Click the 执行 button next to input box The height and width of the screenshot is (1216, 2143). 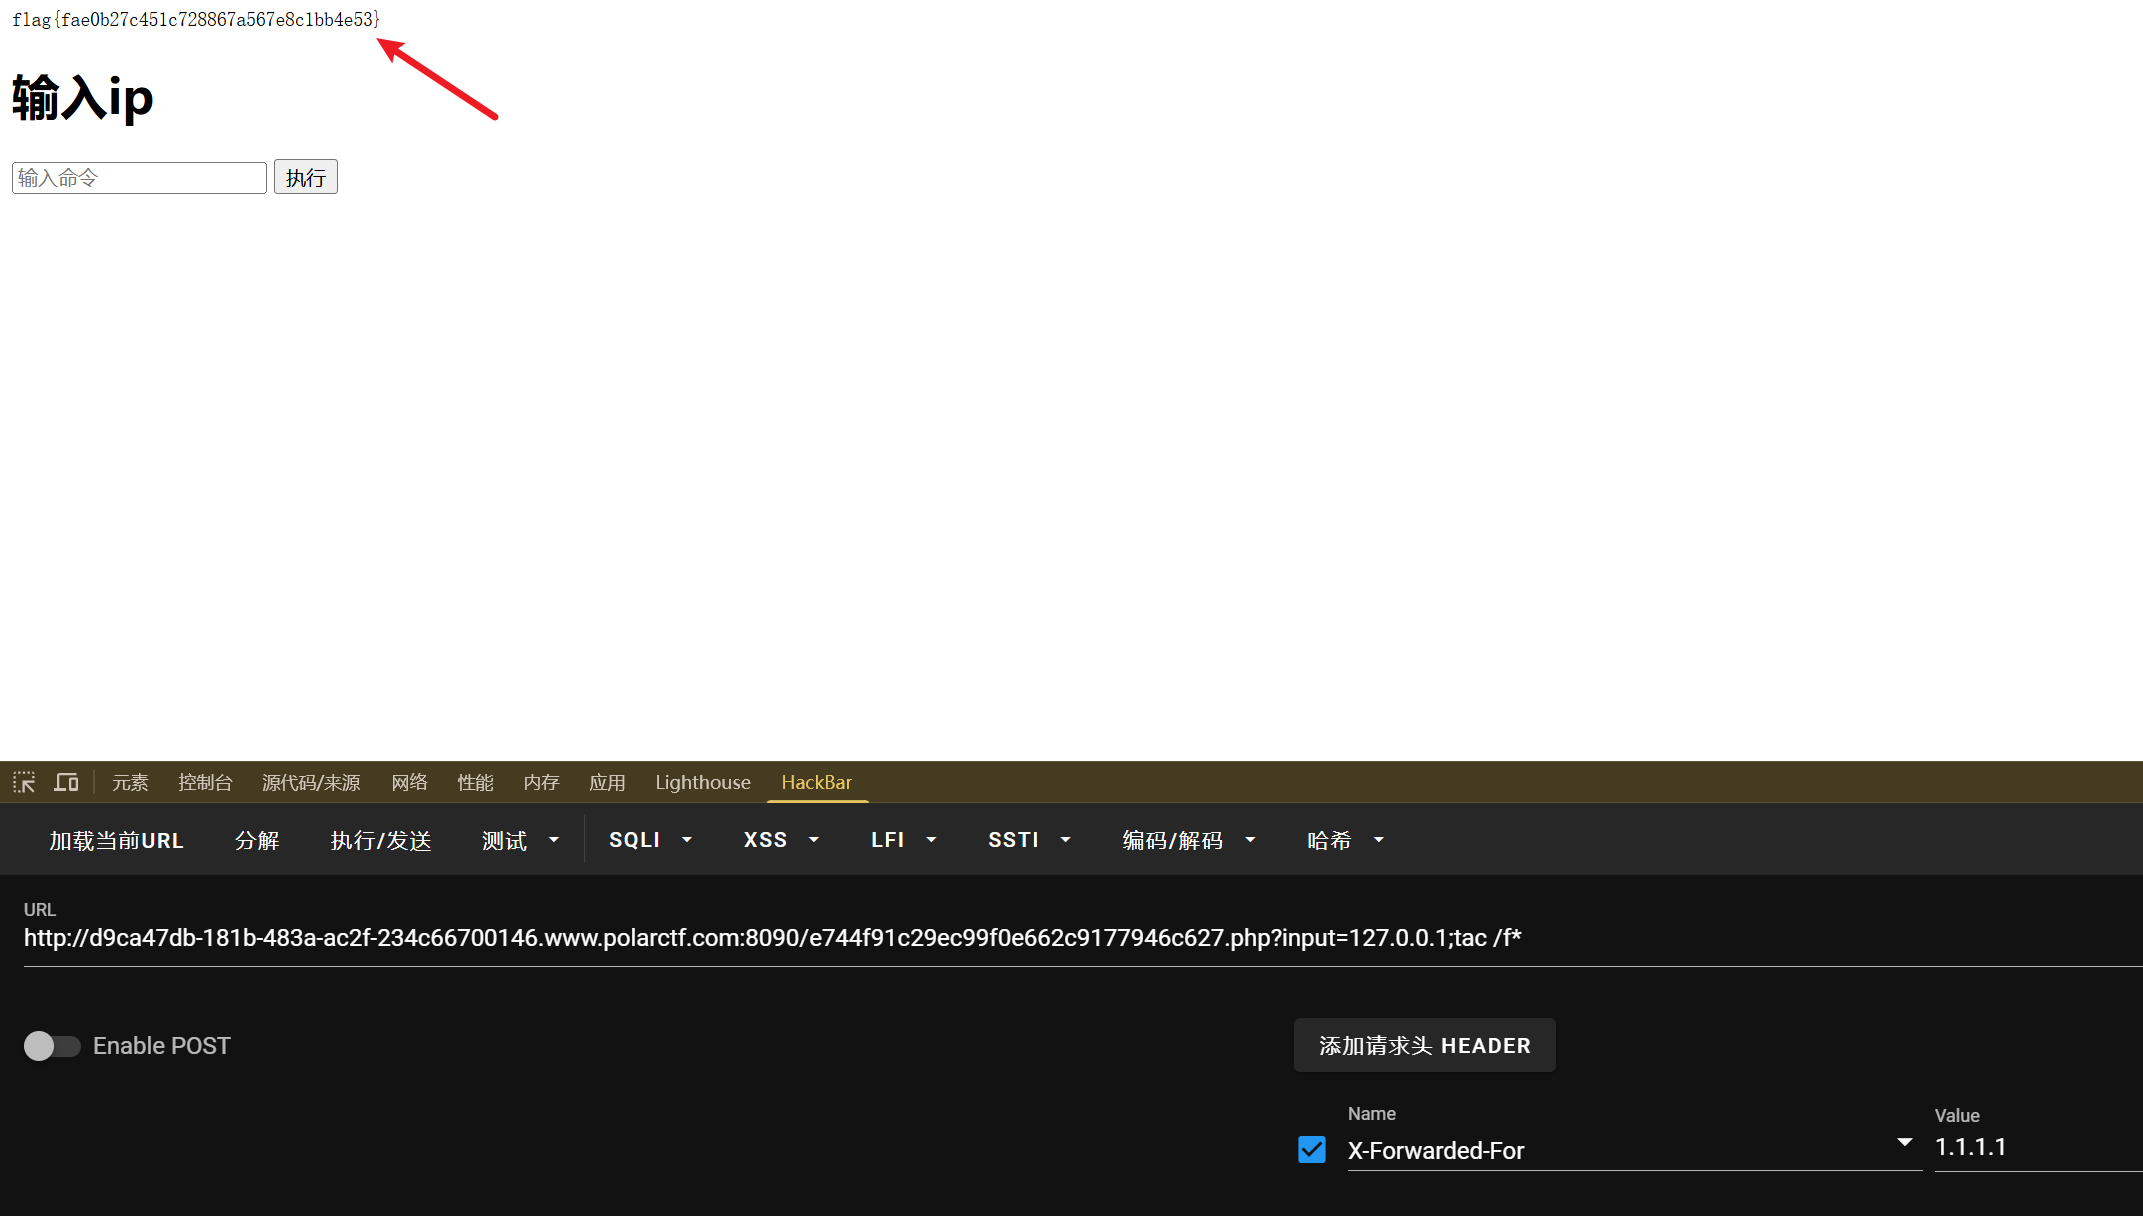[305, 176]
